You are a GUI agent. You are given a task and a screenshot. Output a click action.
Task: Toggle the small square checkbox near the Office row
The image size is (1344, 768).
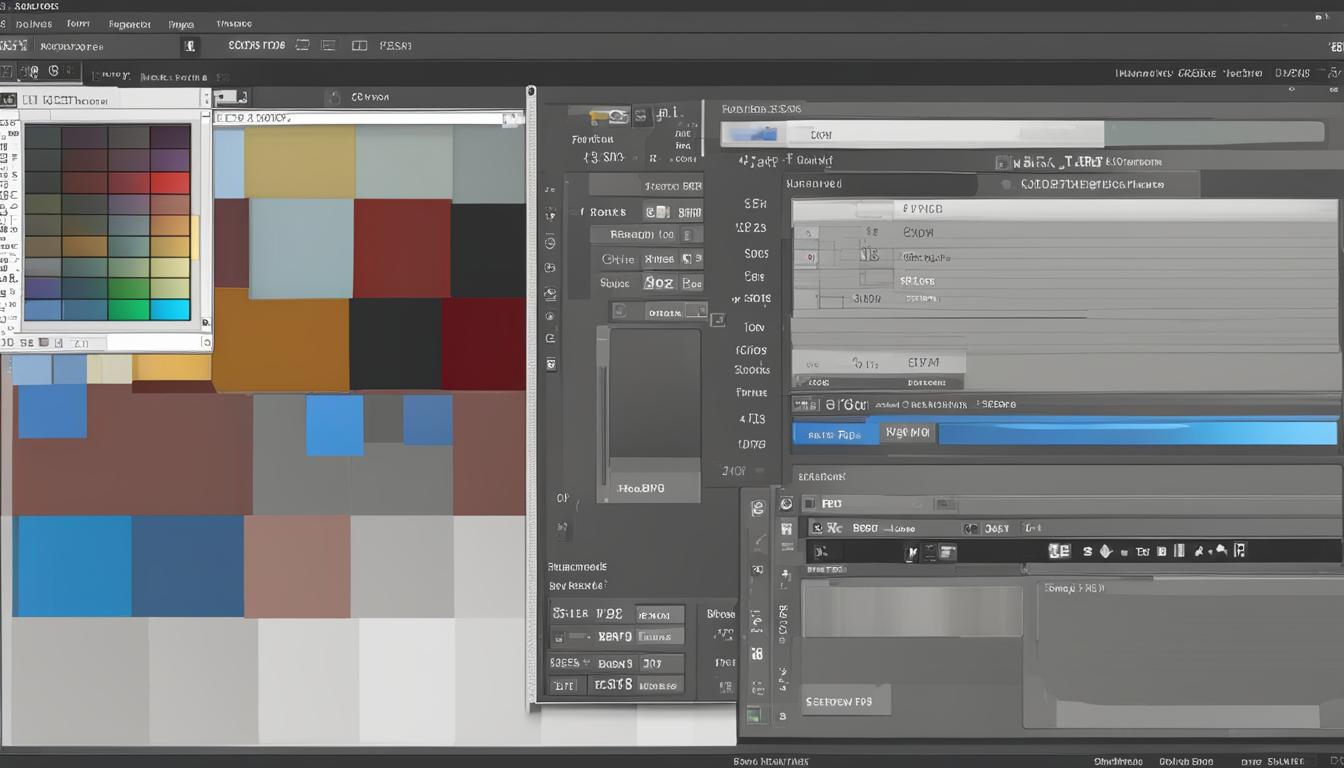pos(684,257)
